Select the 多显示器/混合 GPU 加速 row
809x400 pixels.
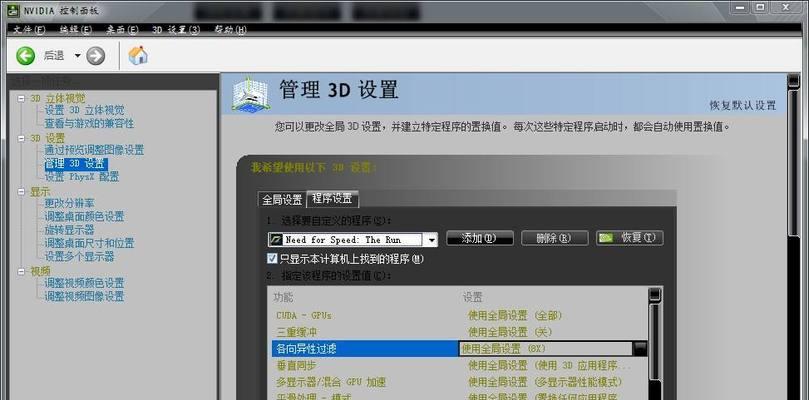[459, 382]
